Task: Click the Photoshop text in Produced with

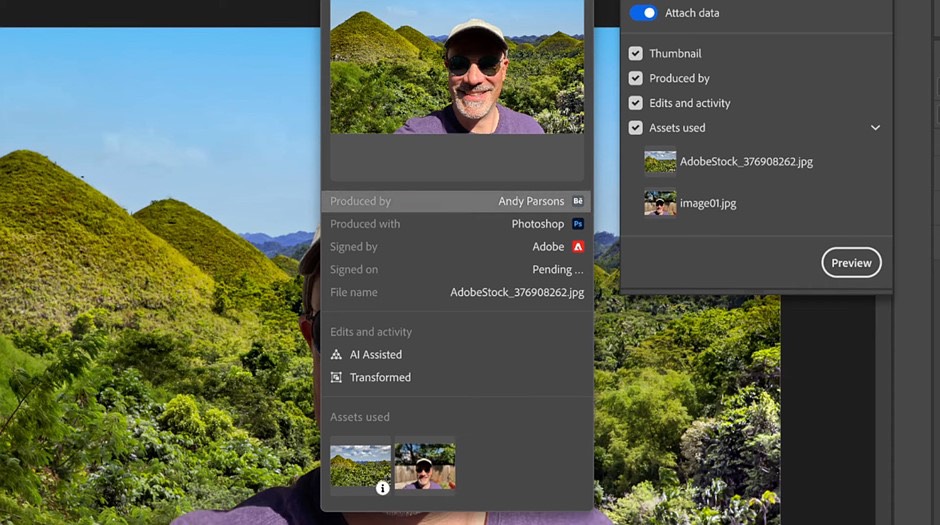Action: 538,224
